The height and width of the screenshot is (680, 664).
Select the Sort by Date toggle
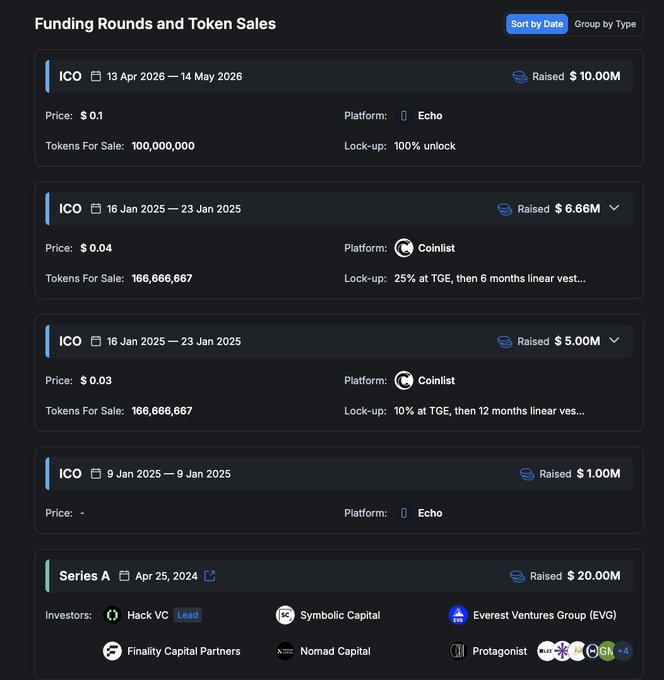(x=536, y=24)
